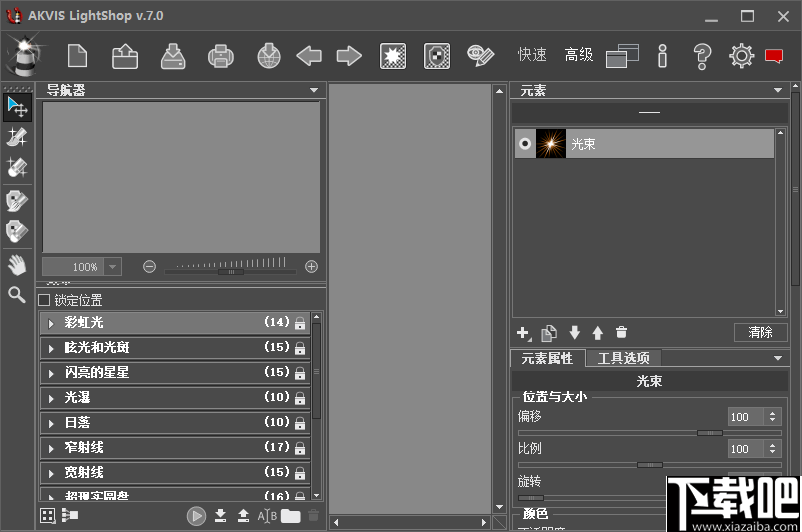This screenshot has width=802, height=532.
Task: Expand the 眩光和光斑 preset group
Action: tap(51, 348)
